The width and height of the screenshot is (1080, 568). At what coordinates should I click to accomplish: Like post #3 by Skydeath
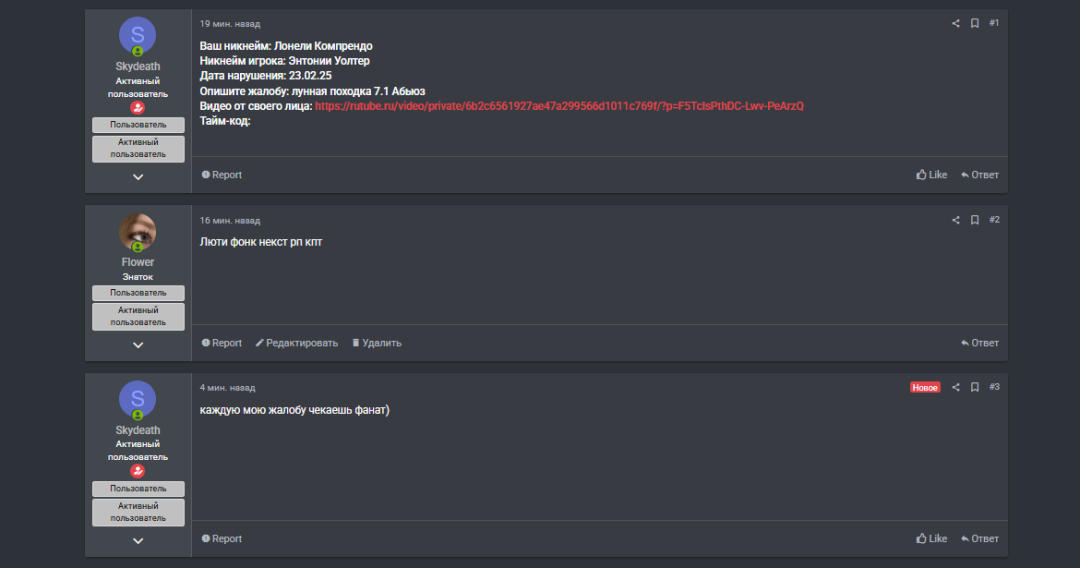(931, 538)
